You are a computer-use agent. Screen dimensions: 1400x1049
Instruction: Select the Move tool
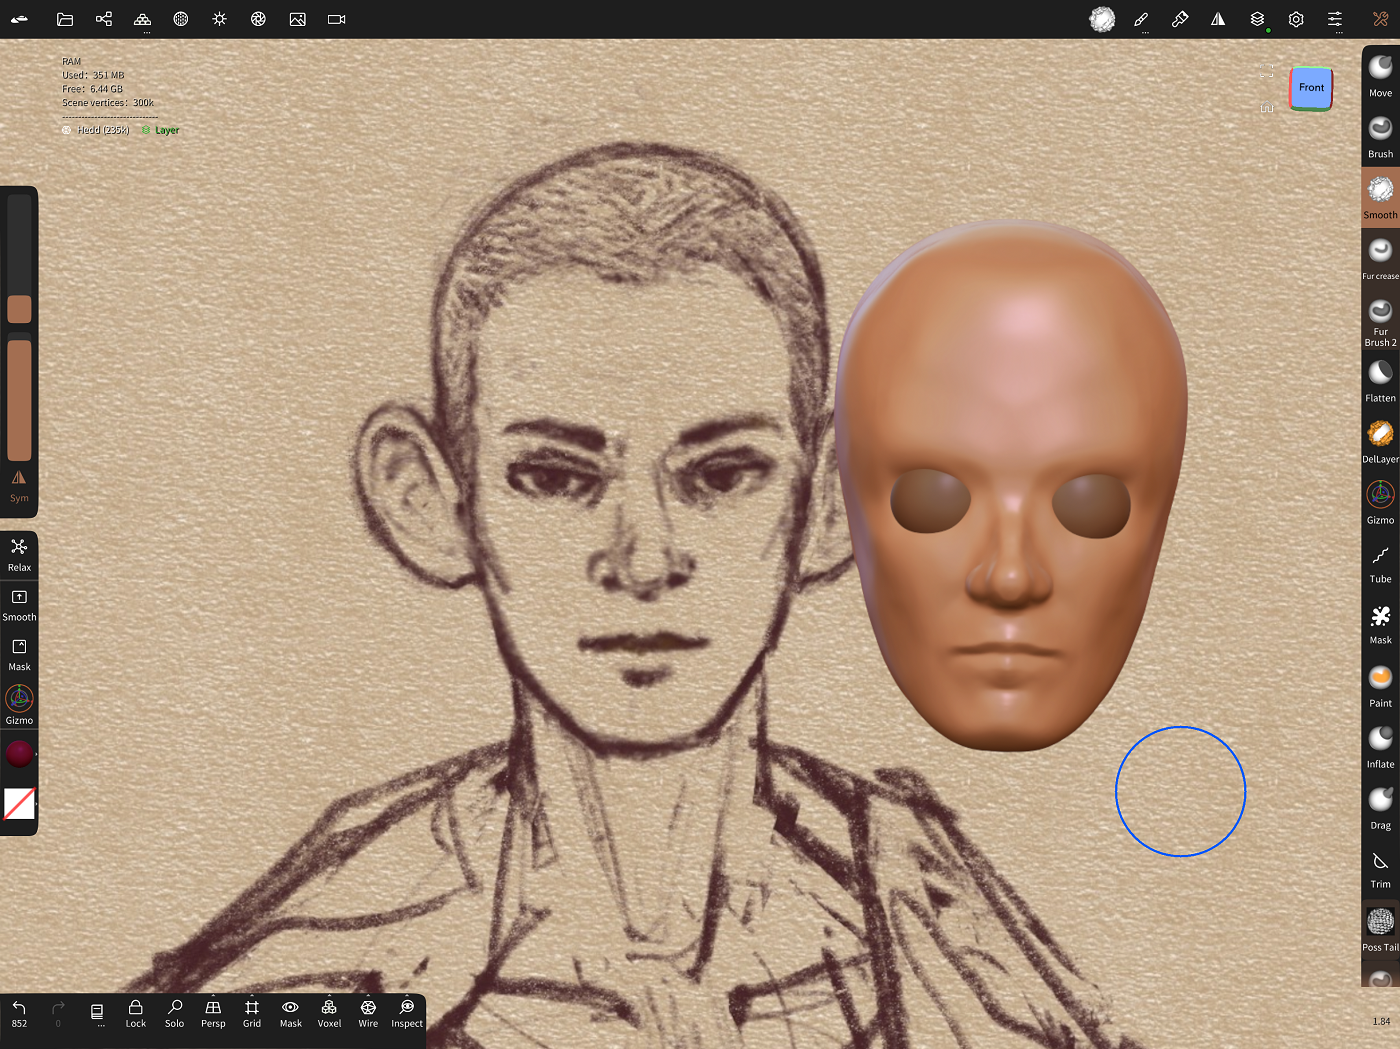(x=1380, y=76)
